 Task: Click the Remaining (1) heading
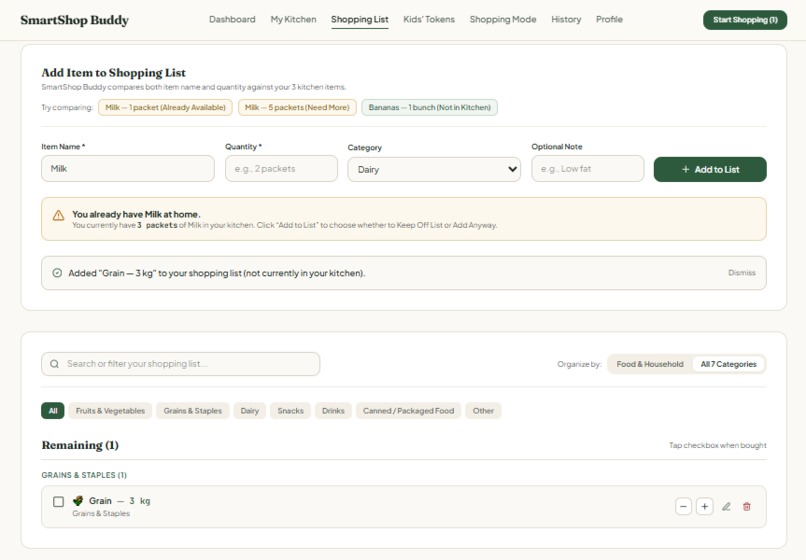tap(80, 445)
